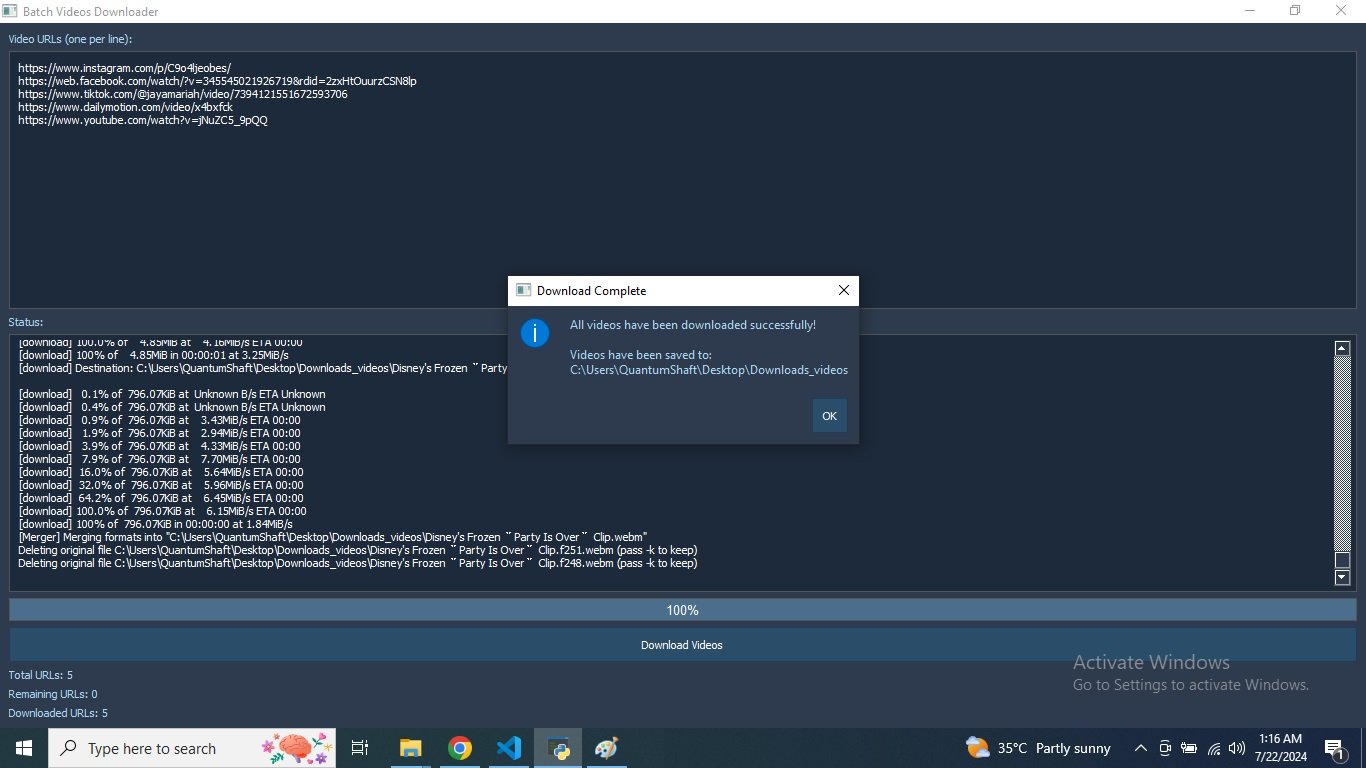Open the Paint app from the taskbar
This screenshot has height=768, width=1366.
coord(606,748)
